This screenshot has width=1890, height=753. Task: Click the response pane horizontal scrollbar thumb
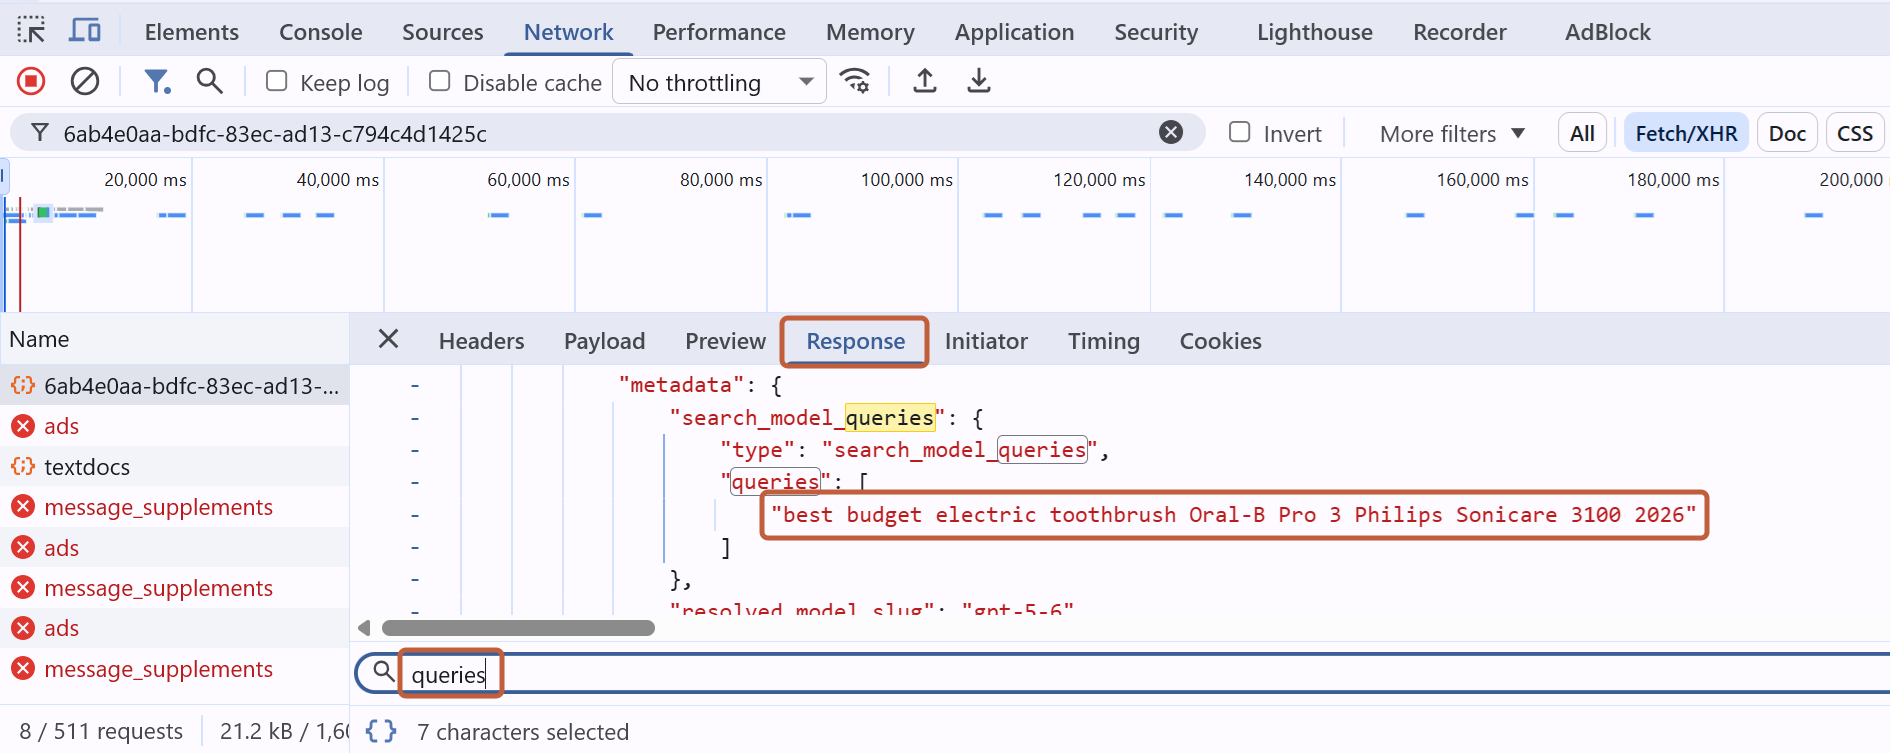tap(518, 628)
